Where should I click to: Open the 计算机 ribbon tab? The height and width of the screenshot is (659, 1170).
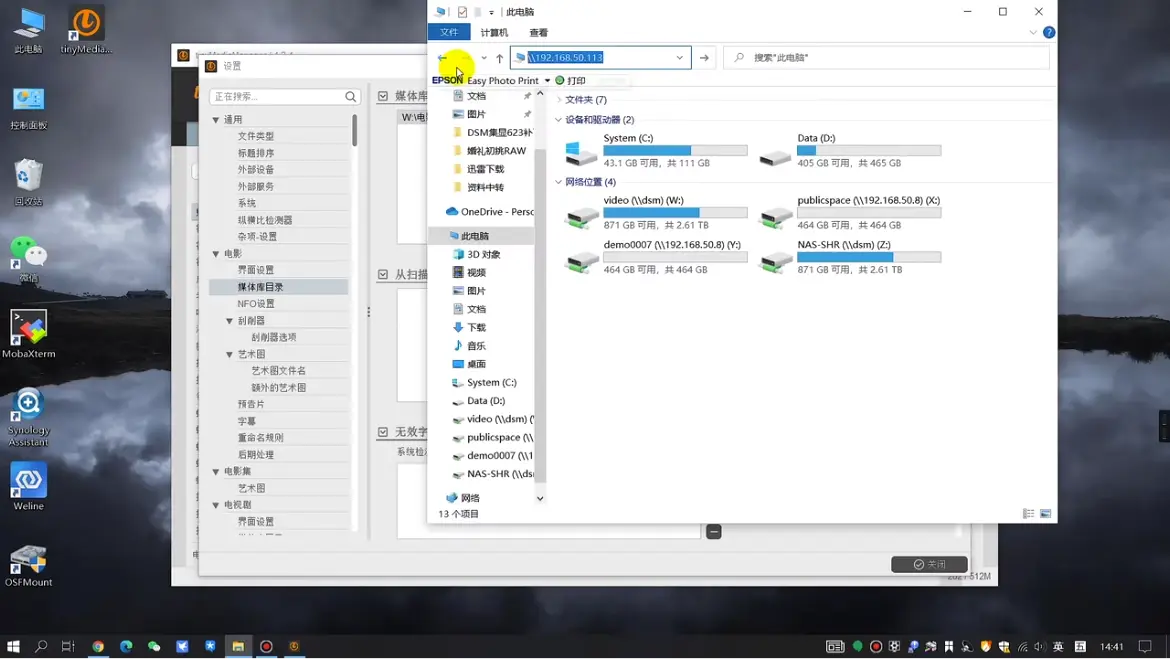494,33
